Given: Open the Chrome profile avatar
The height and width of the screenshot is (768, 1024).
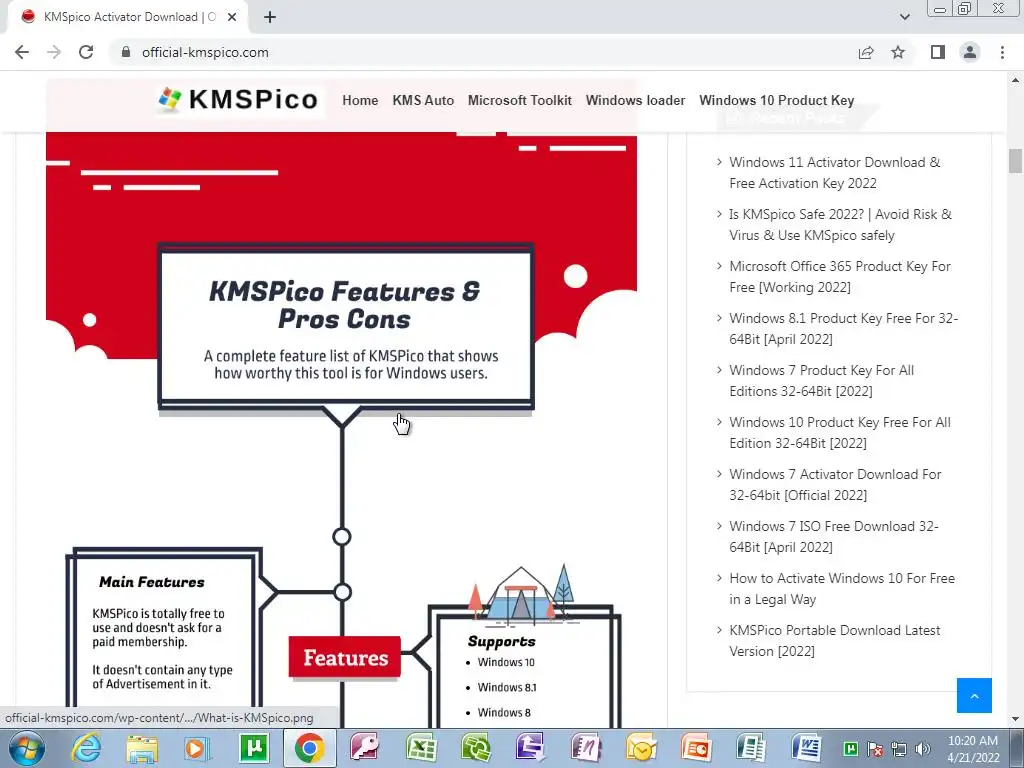Looking at the screenshot, I should click(x=970, y=52).
